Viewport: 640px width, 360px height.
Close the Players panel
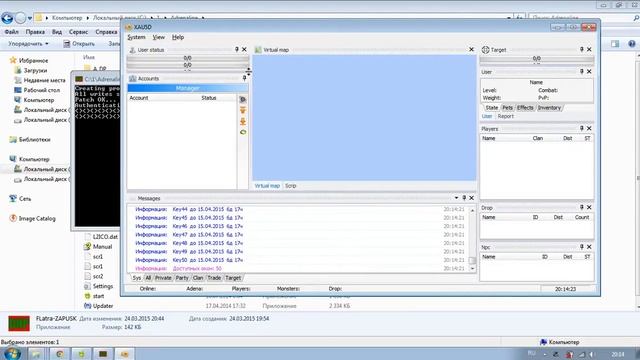(x=589, y=128)
